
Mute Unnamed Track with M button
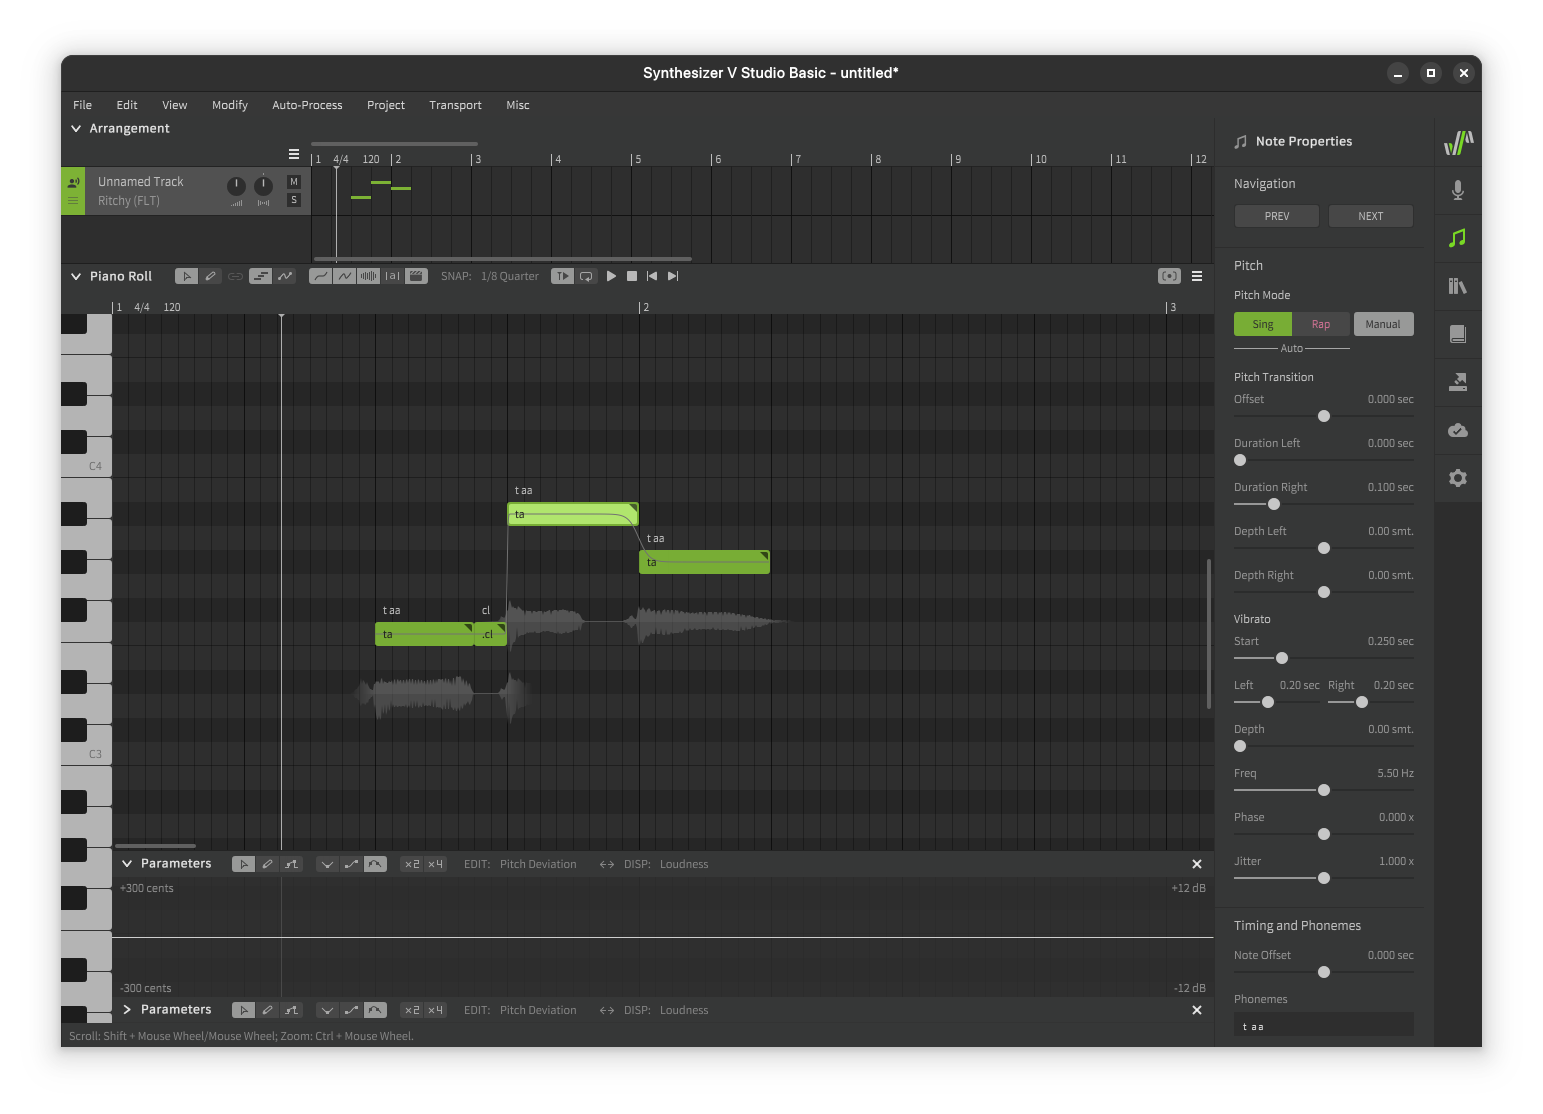(294, 182)
